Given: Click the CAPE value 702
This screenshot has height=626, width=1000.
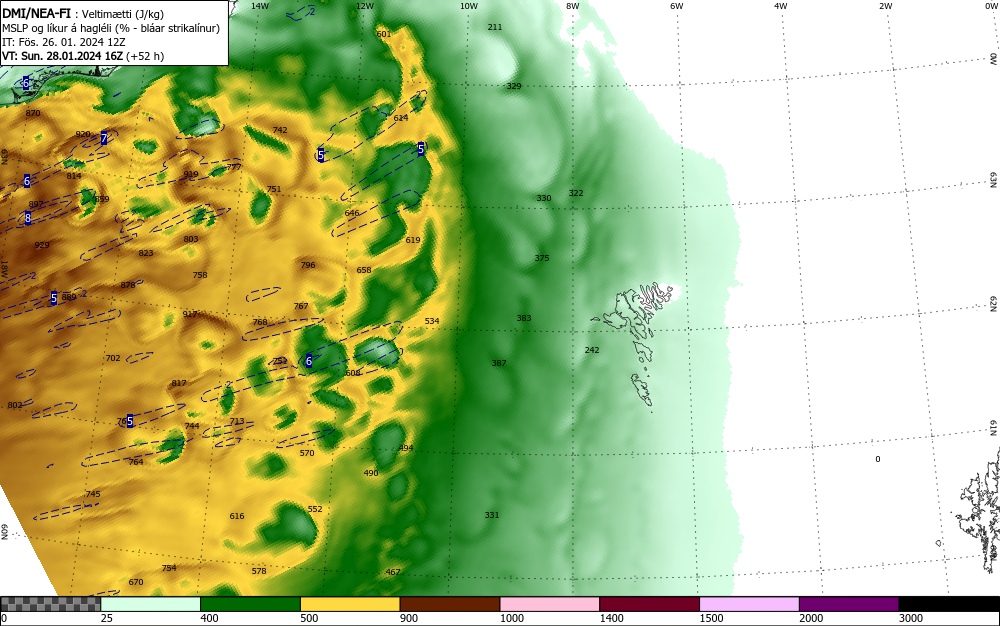Looking at the screenshot, I should coord(113,358).
